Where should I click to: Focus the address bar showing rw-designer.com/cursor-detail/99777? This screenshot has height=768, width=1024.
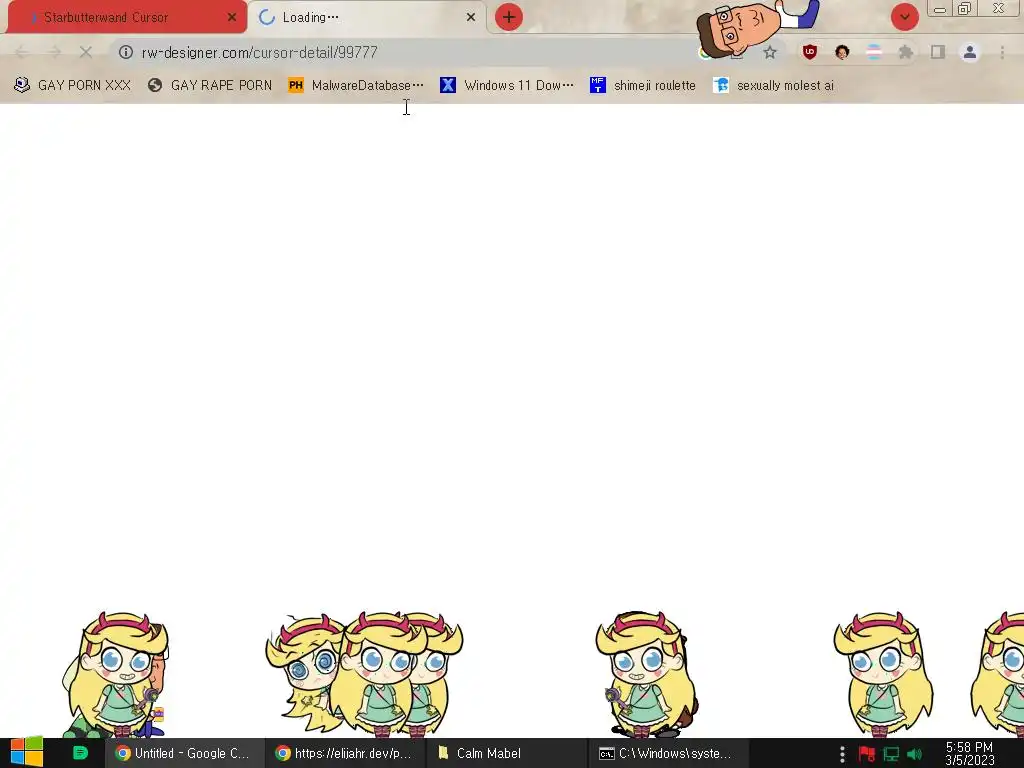405,52
